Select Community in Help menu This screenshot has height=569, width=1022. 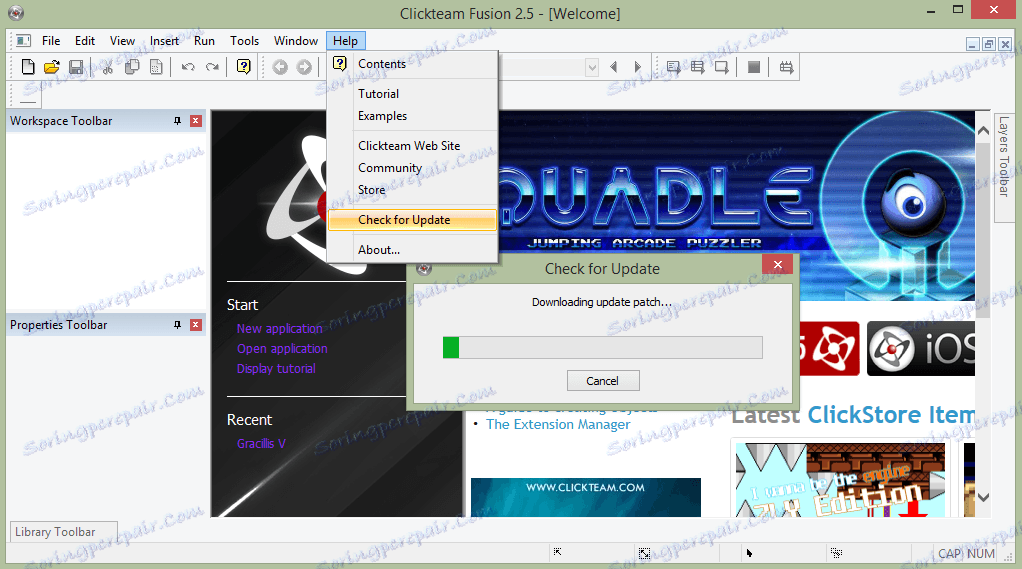412,168
